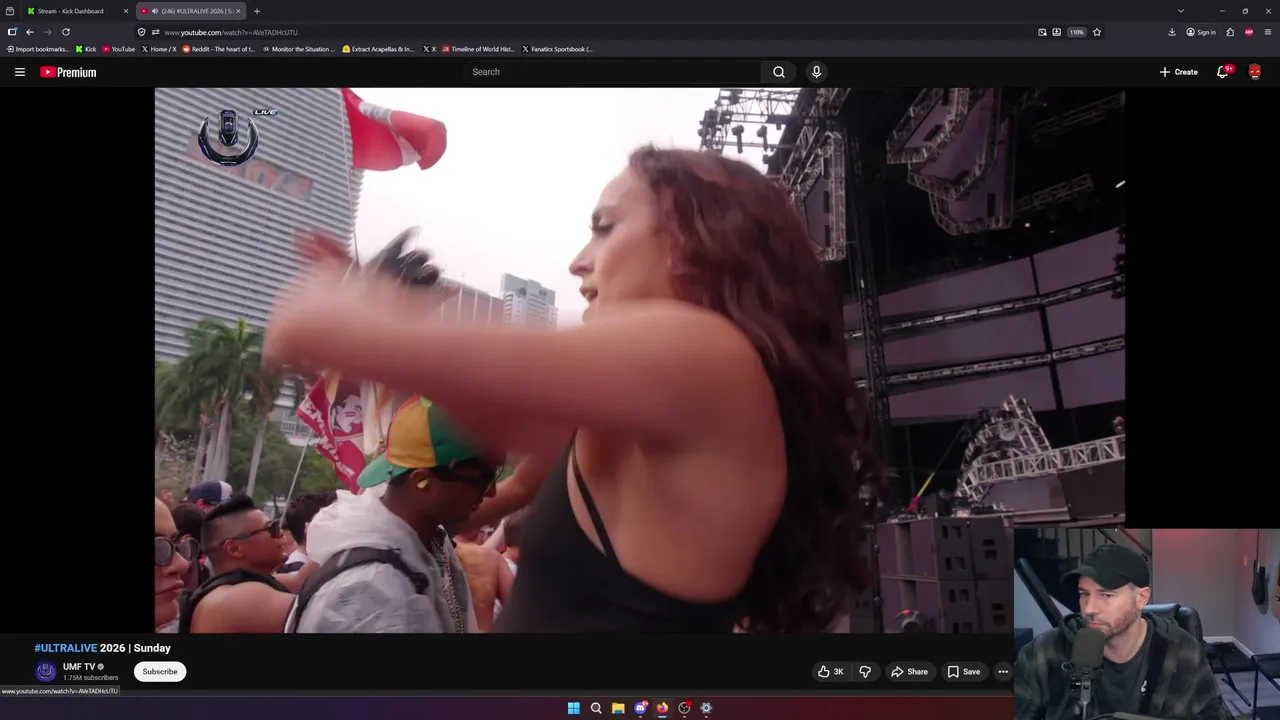The image size is (1280, 720).
Task: Close the Stream - Kick Dashboard tab
Action: coord(126,11)
